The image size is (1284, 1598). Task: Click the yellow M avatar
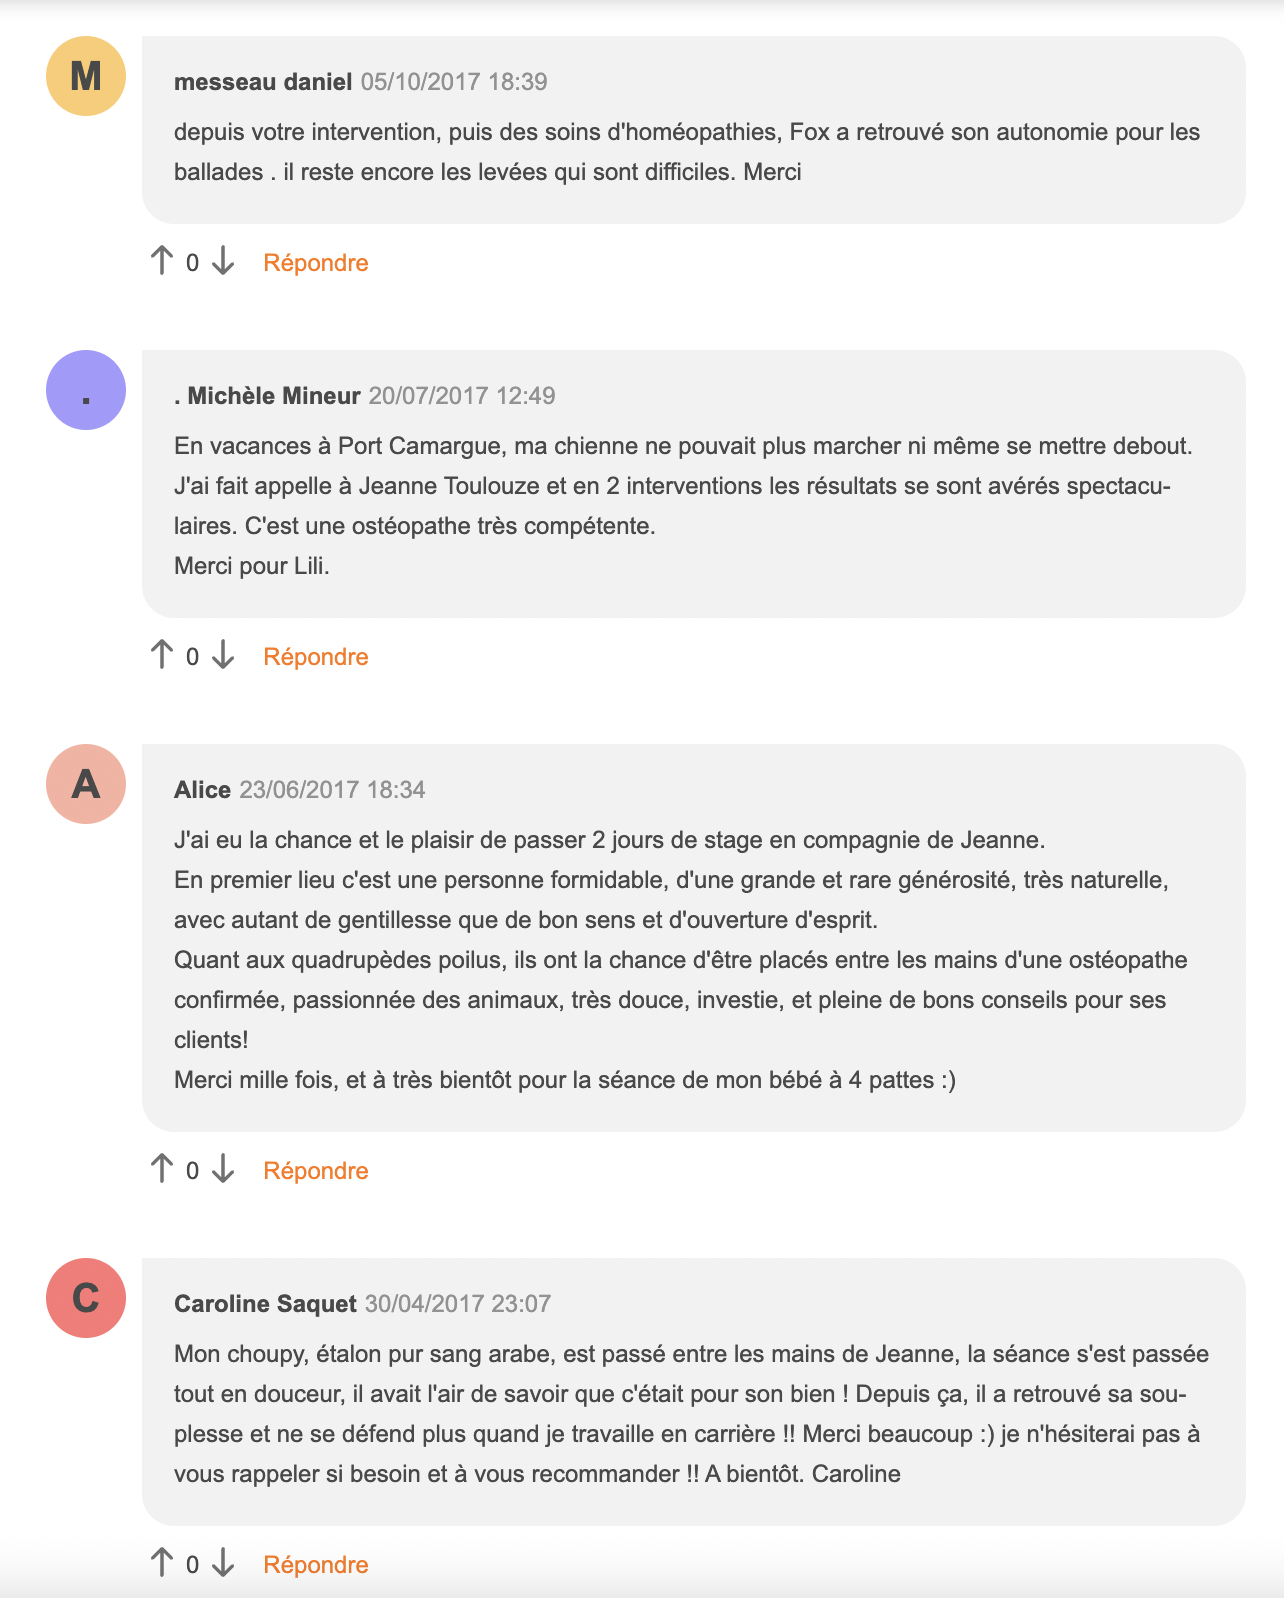[x=86, y=76]
